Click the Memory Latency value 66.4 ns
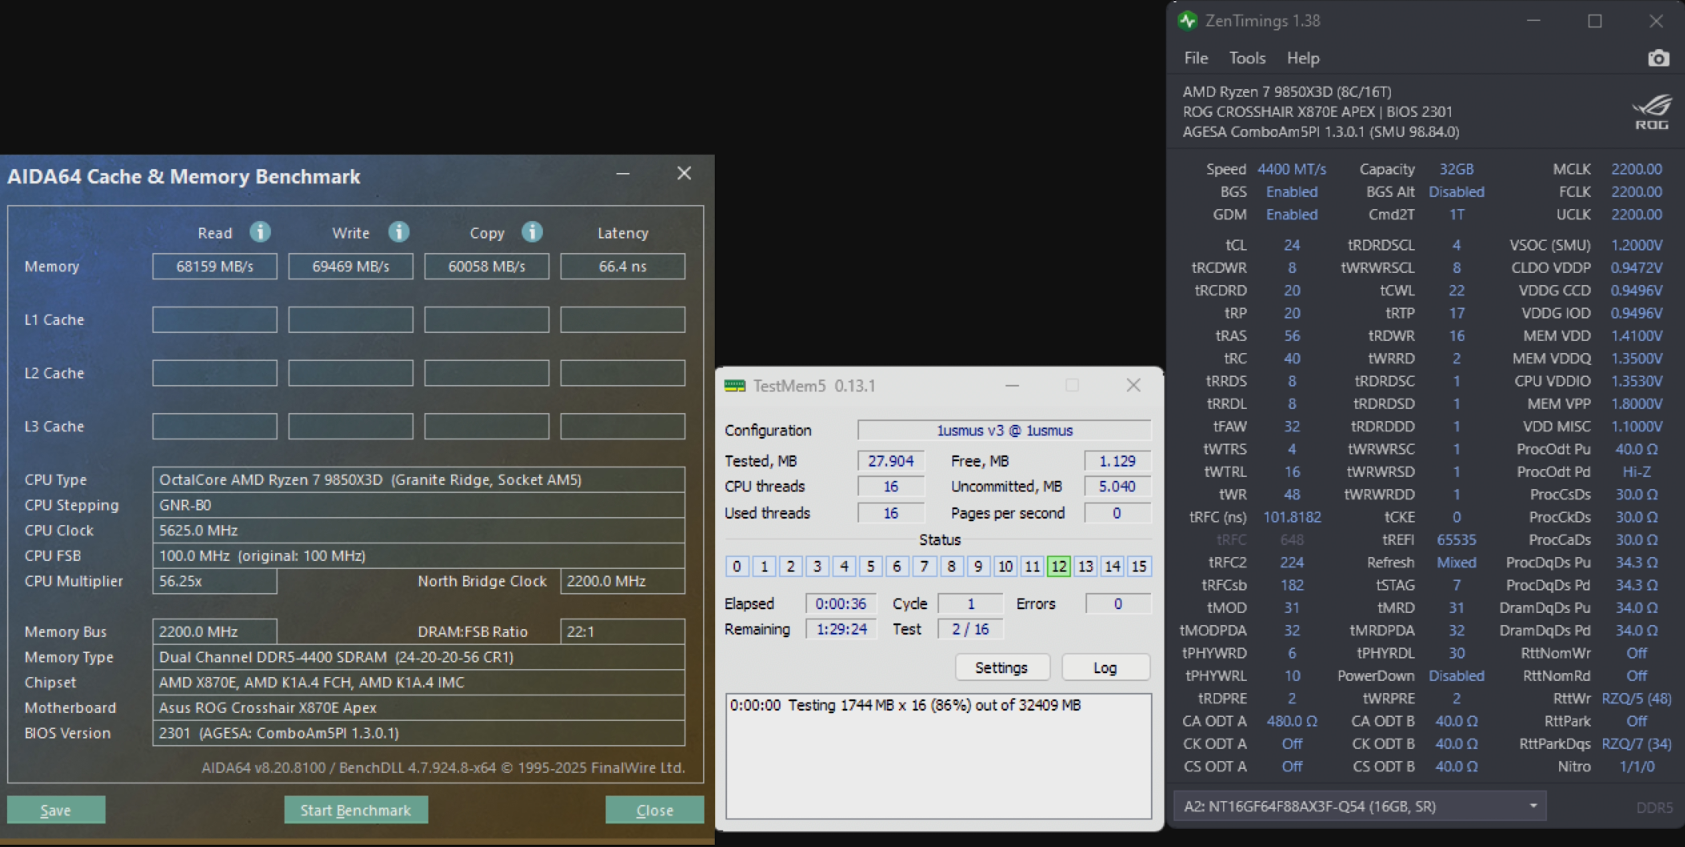 pos(623,267)
